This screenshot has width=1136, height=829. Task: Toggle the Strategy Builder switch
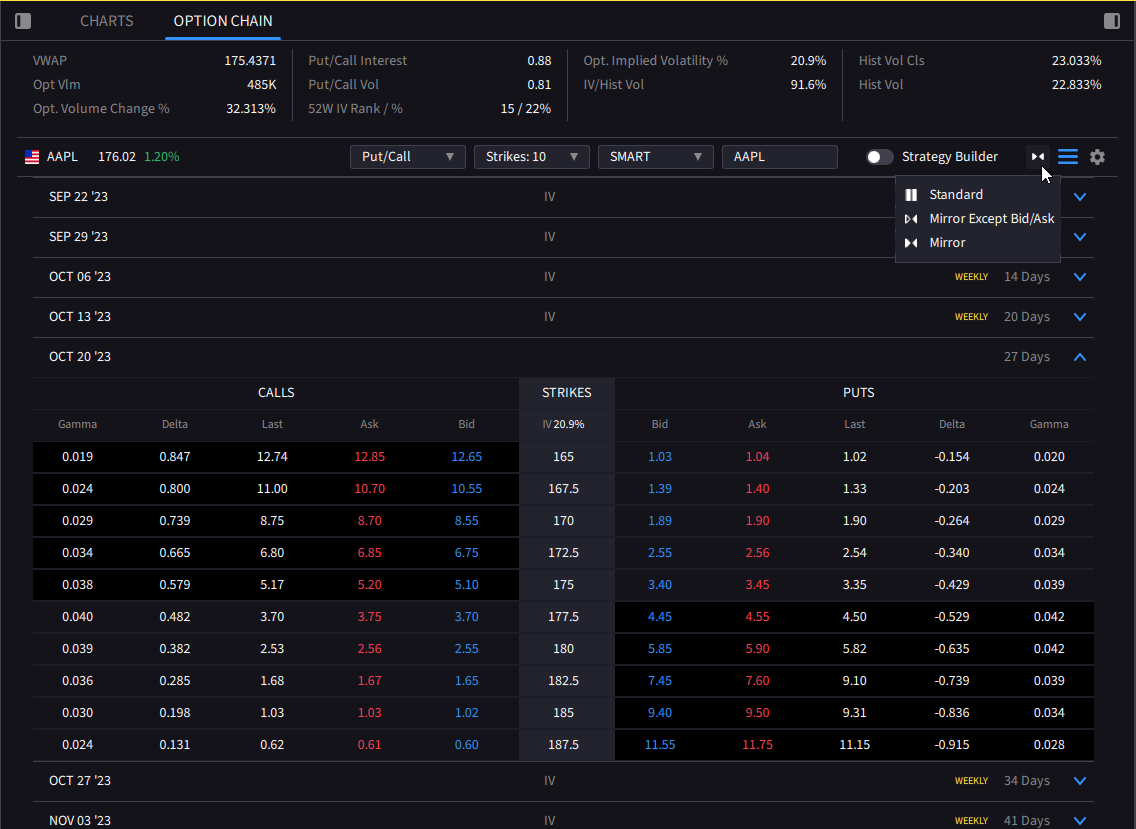point(879,157)
